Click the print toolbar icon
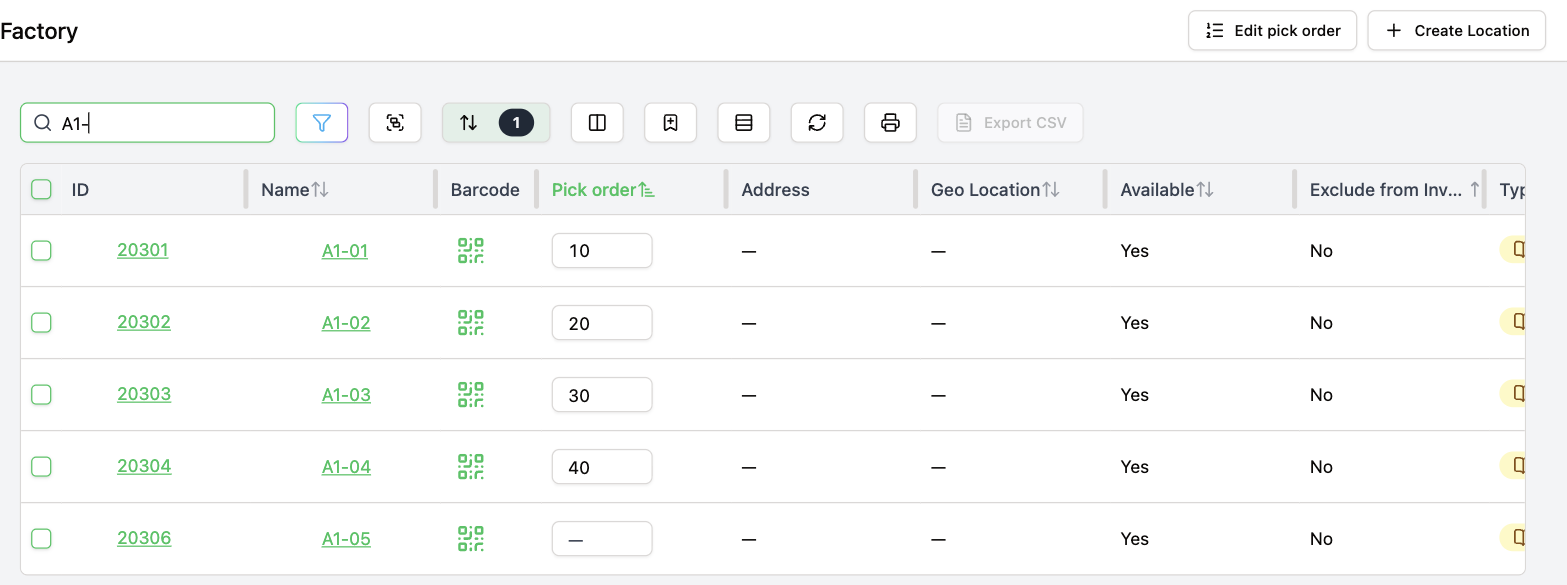Image resolution: width=1567 pixels, height=585 pixels. [890, 123]
